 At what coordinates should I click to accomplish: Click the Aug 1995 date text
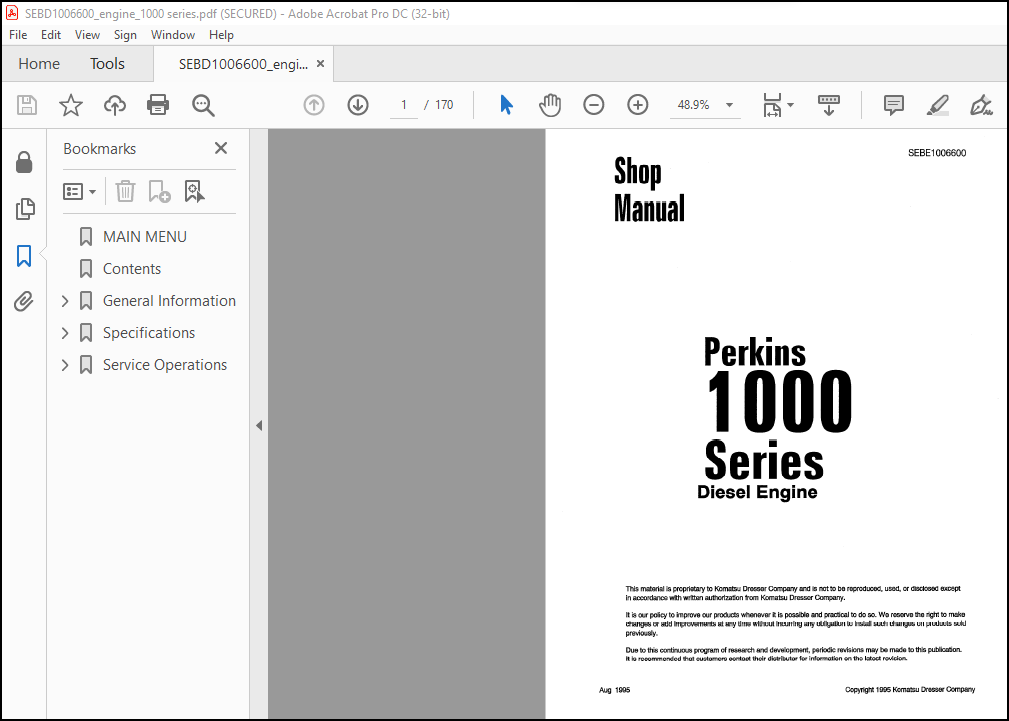615,690
